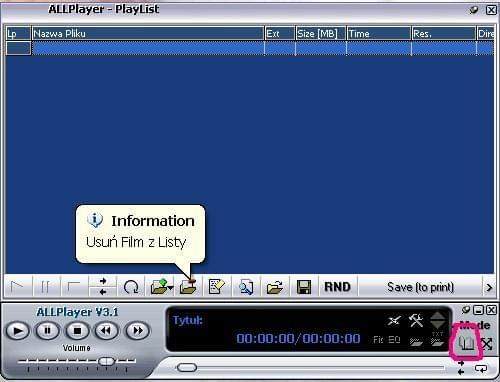
Task: Click the floppy disk save playlist icon
Action: (x=304, y=287)
